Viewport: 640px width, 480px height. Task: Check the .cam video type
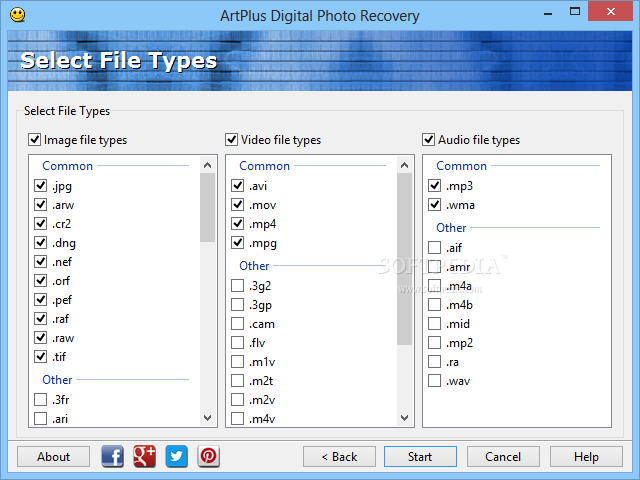tap(238, 324)
